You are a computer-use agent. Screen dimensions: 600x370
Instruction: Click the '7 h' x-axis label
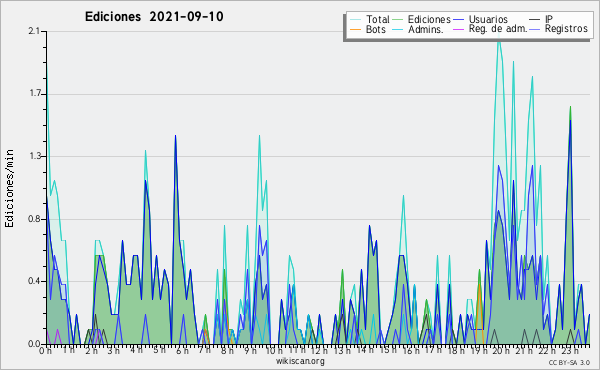coord(204,350)
